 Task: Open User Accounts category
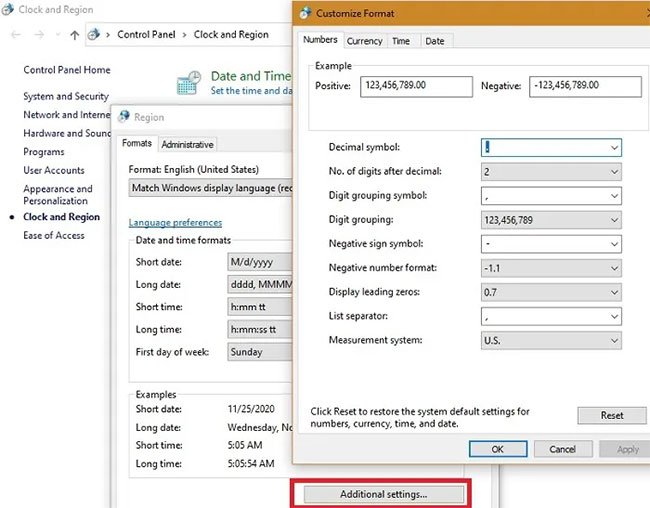point(53,170)
